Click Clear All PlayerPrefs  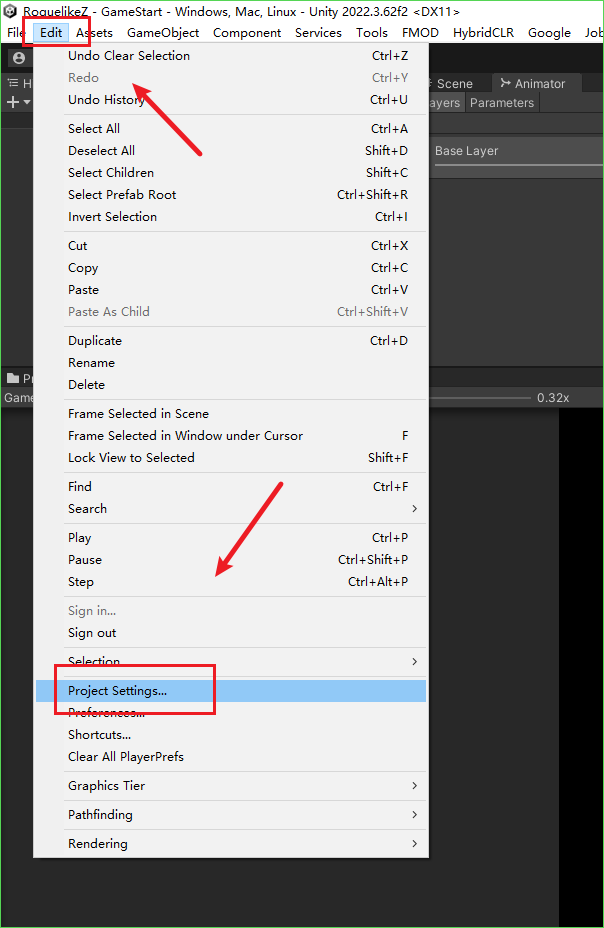(126, 757)
